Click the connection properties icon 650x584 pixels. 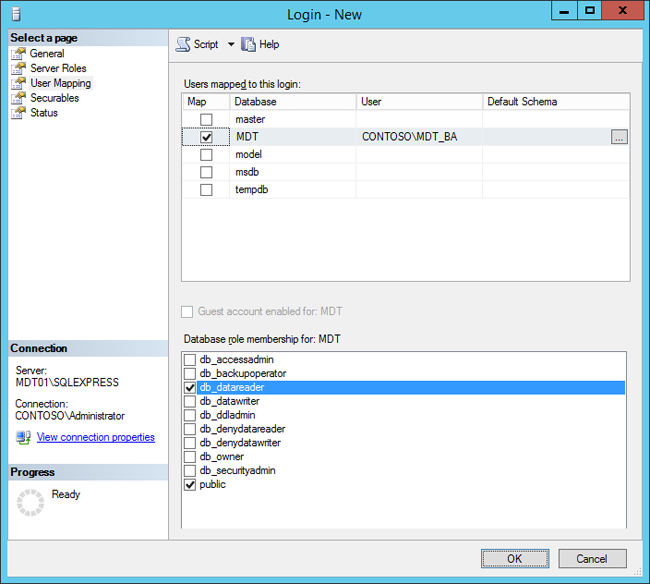[23, 437]
